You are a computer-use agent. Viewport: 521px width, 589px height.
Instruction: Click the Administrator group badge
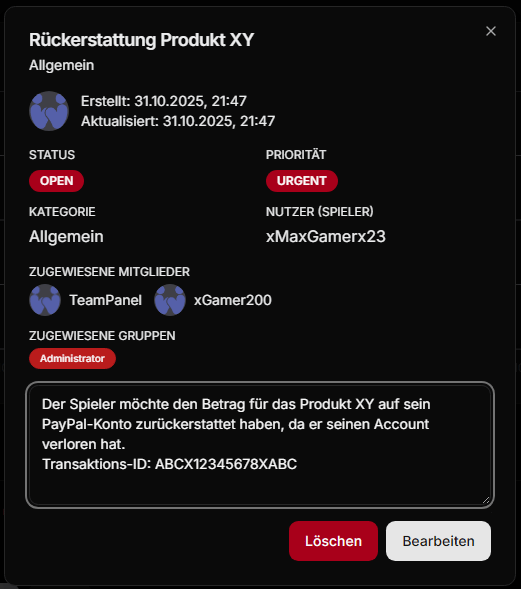click(x=72, y=358)
